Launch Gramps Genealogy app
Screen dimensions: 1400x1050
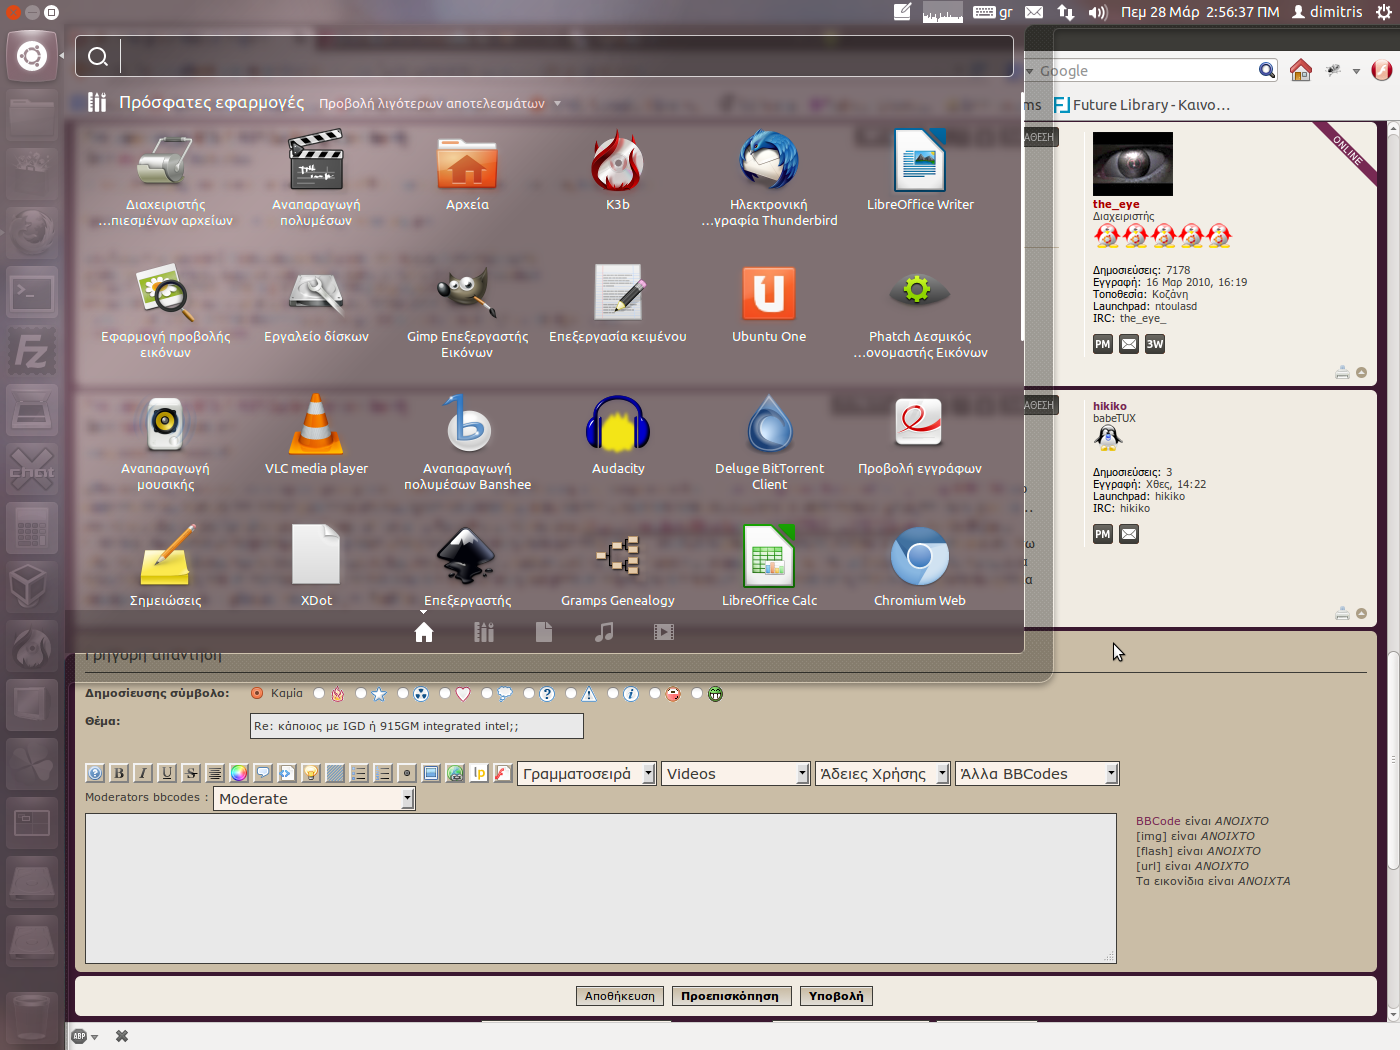(x=618, y=556)
